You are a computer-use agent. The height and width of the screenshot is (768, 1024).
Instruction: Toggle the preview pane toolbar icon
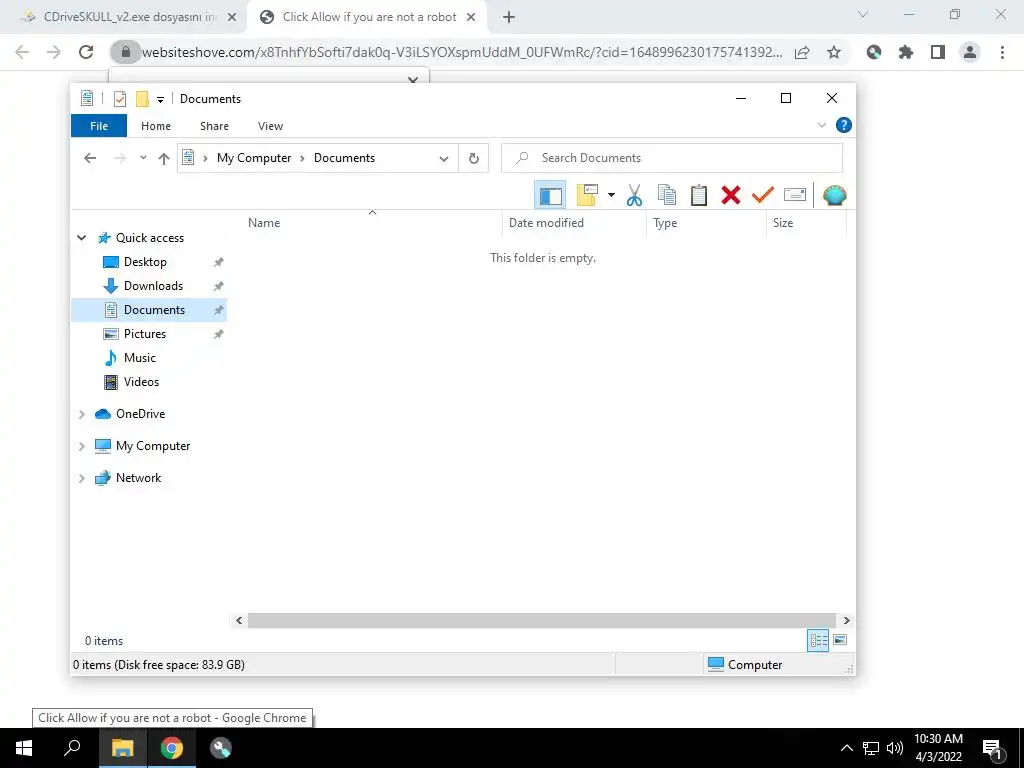[550, 195]
